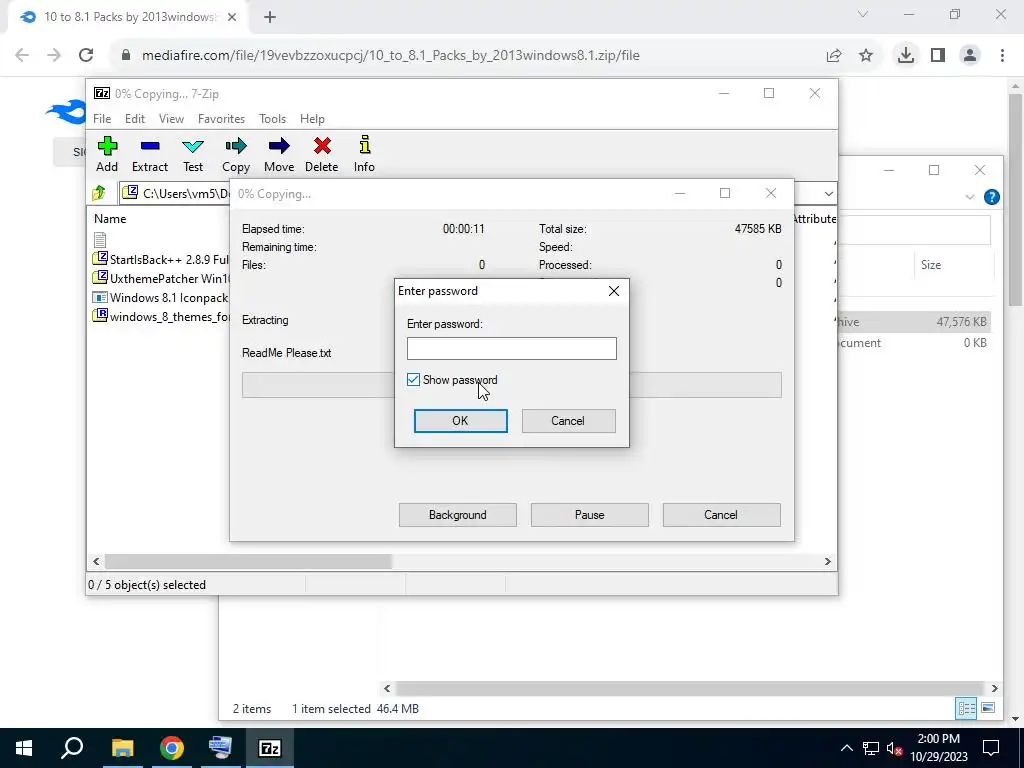The image size is (1024, 768).
Task: Open the Chrome tab search chevron
Action: point(863,14)
